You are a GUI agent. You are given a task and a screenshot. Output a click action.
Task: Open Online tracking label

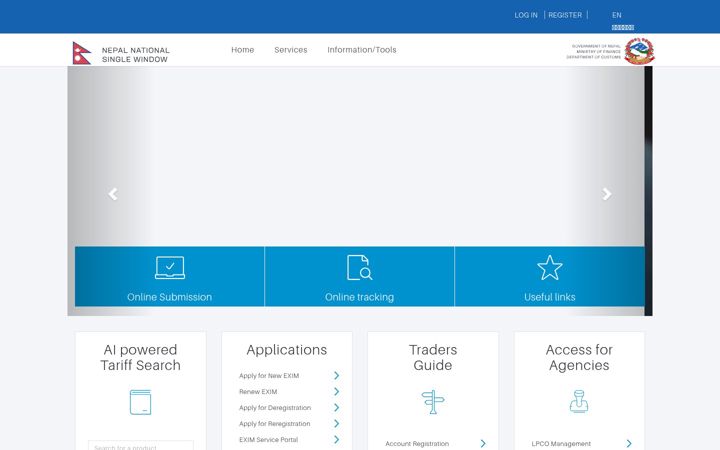point(360,297)
